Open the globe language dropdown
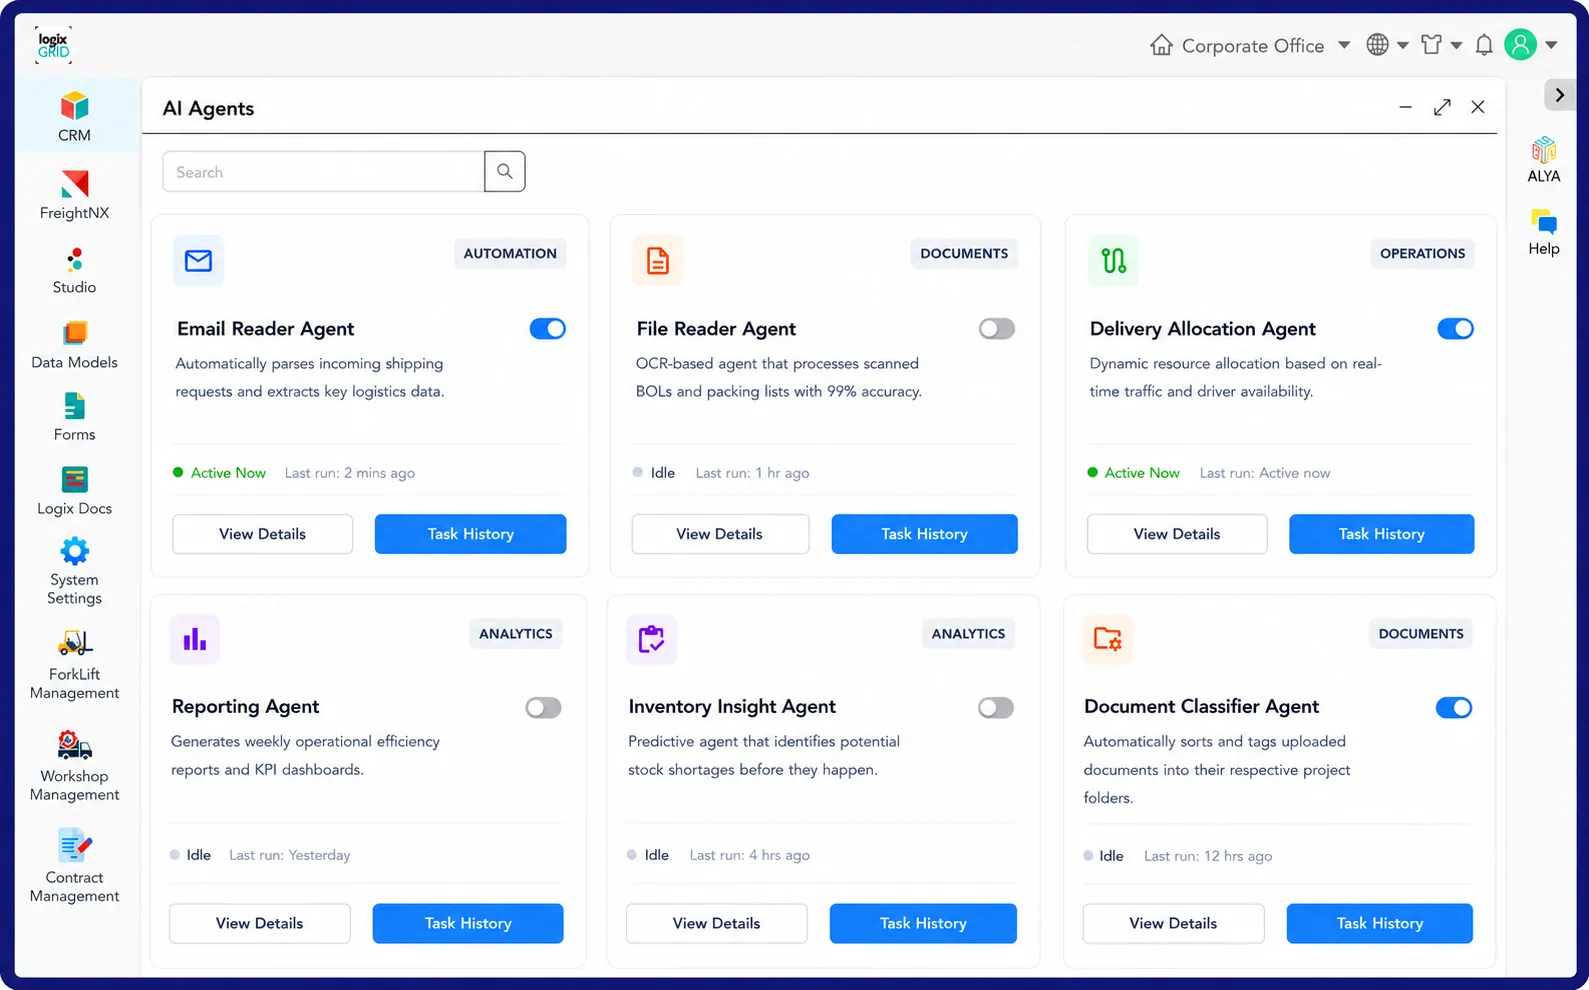 click(1388, 45)
